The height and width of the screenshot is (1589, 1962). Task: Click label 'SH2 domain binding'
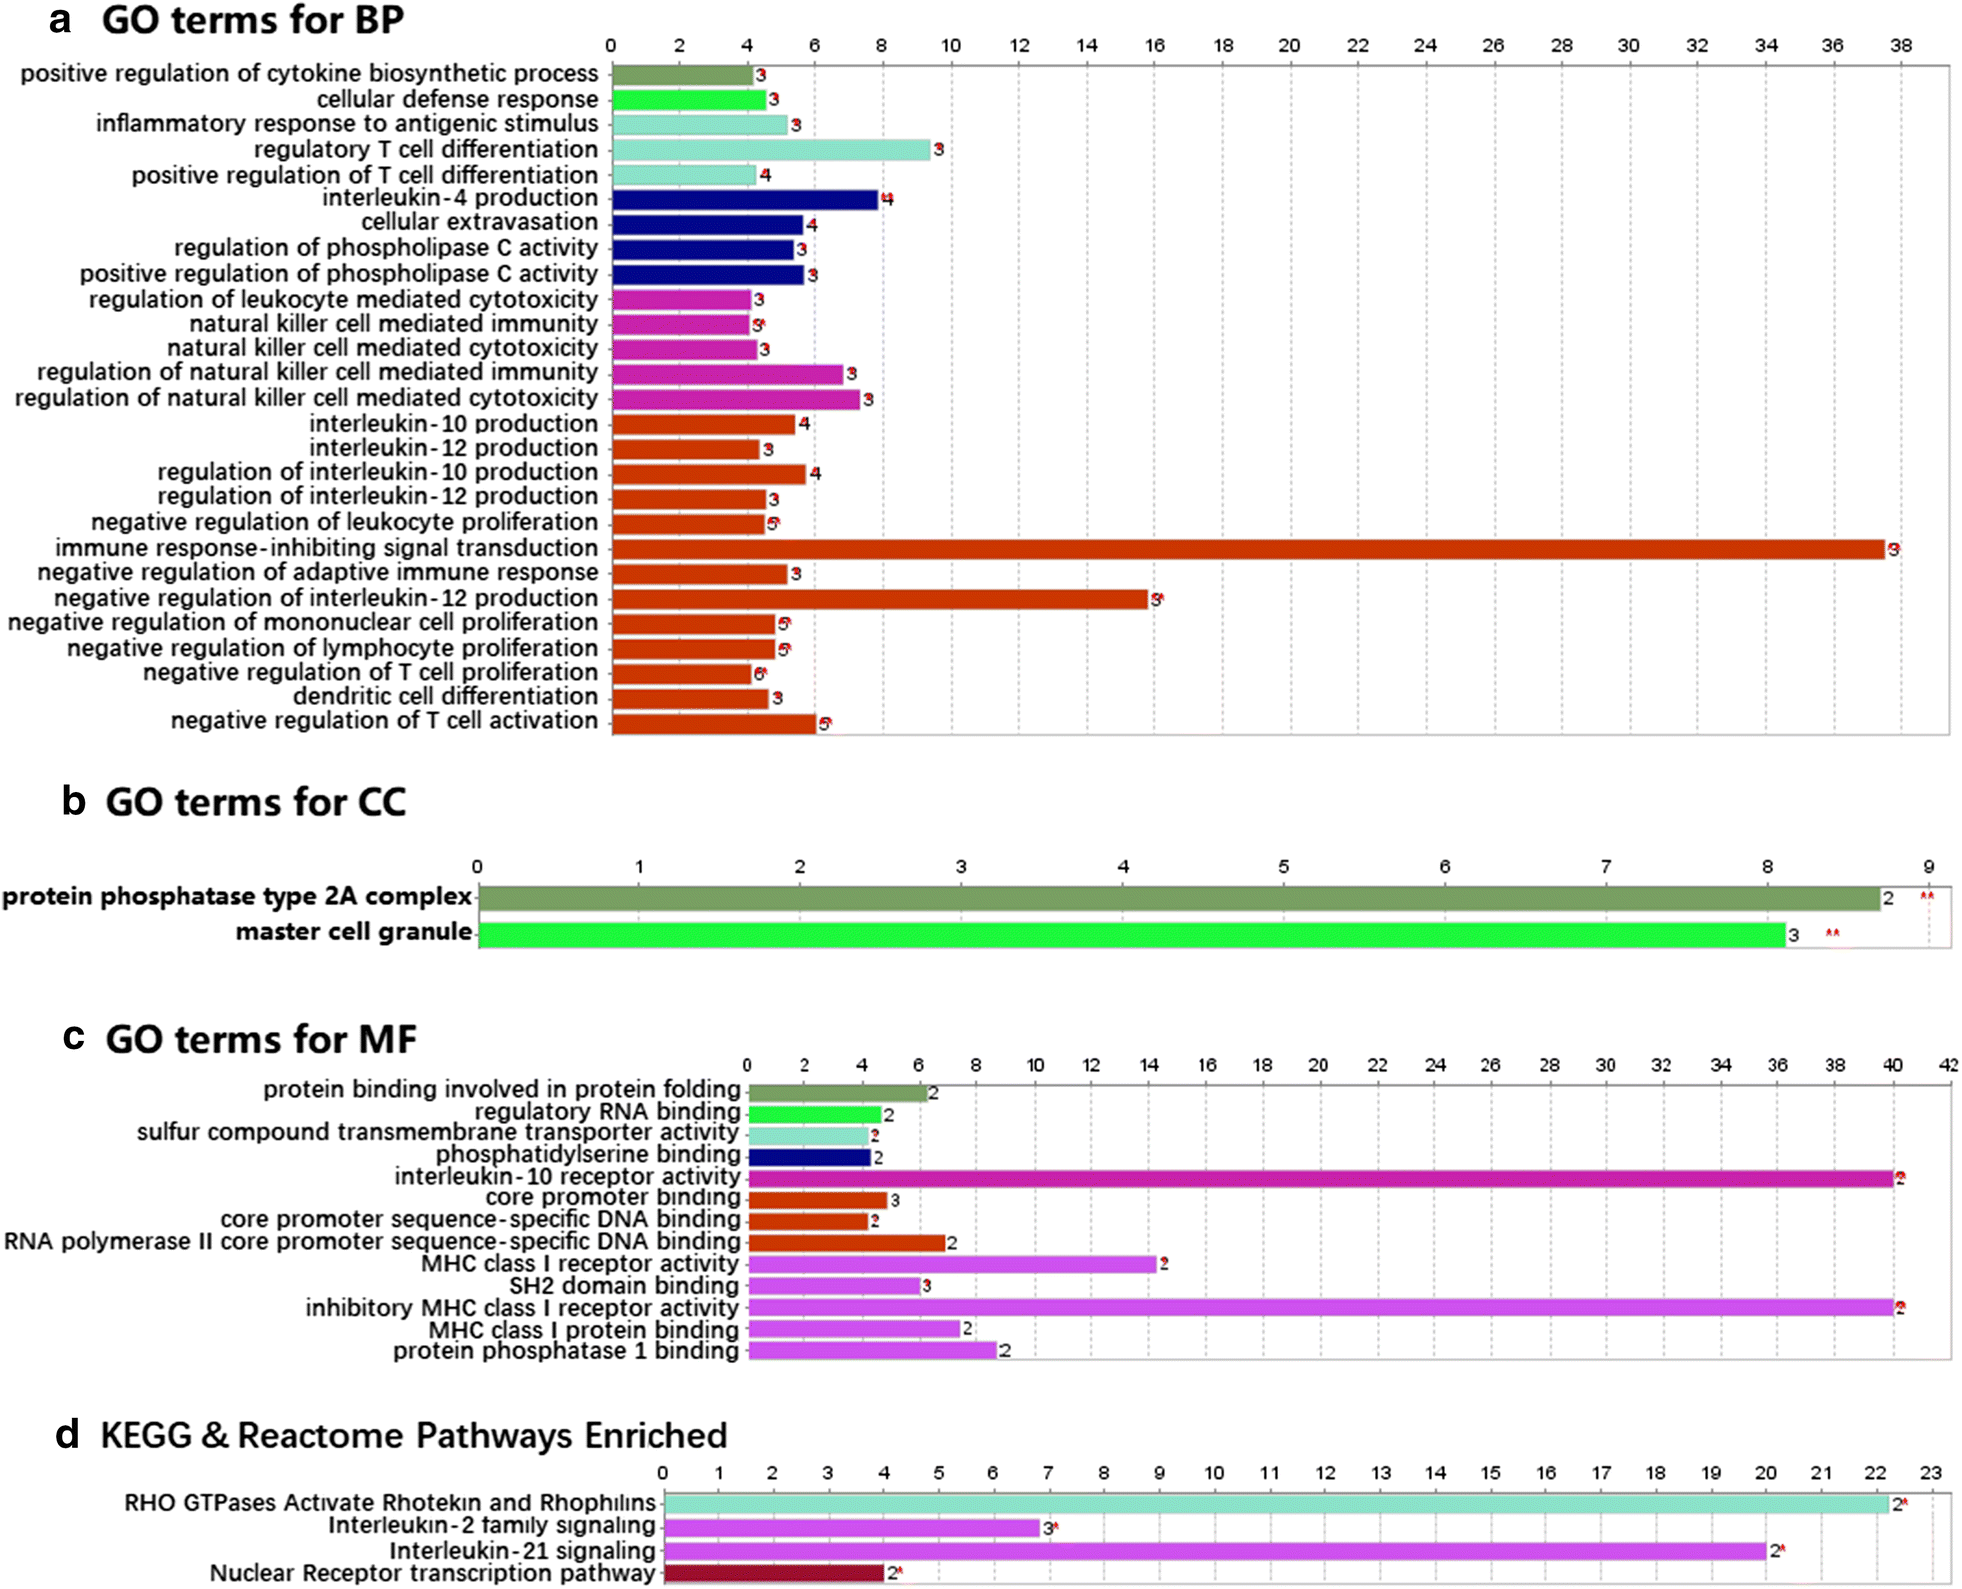pyautogui.click(x=625, y=1286)
